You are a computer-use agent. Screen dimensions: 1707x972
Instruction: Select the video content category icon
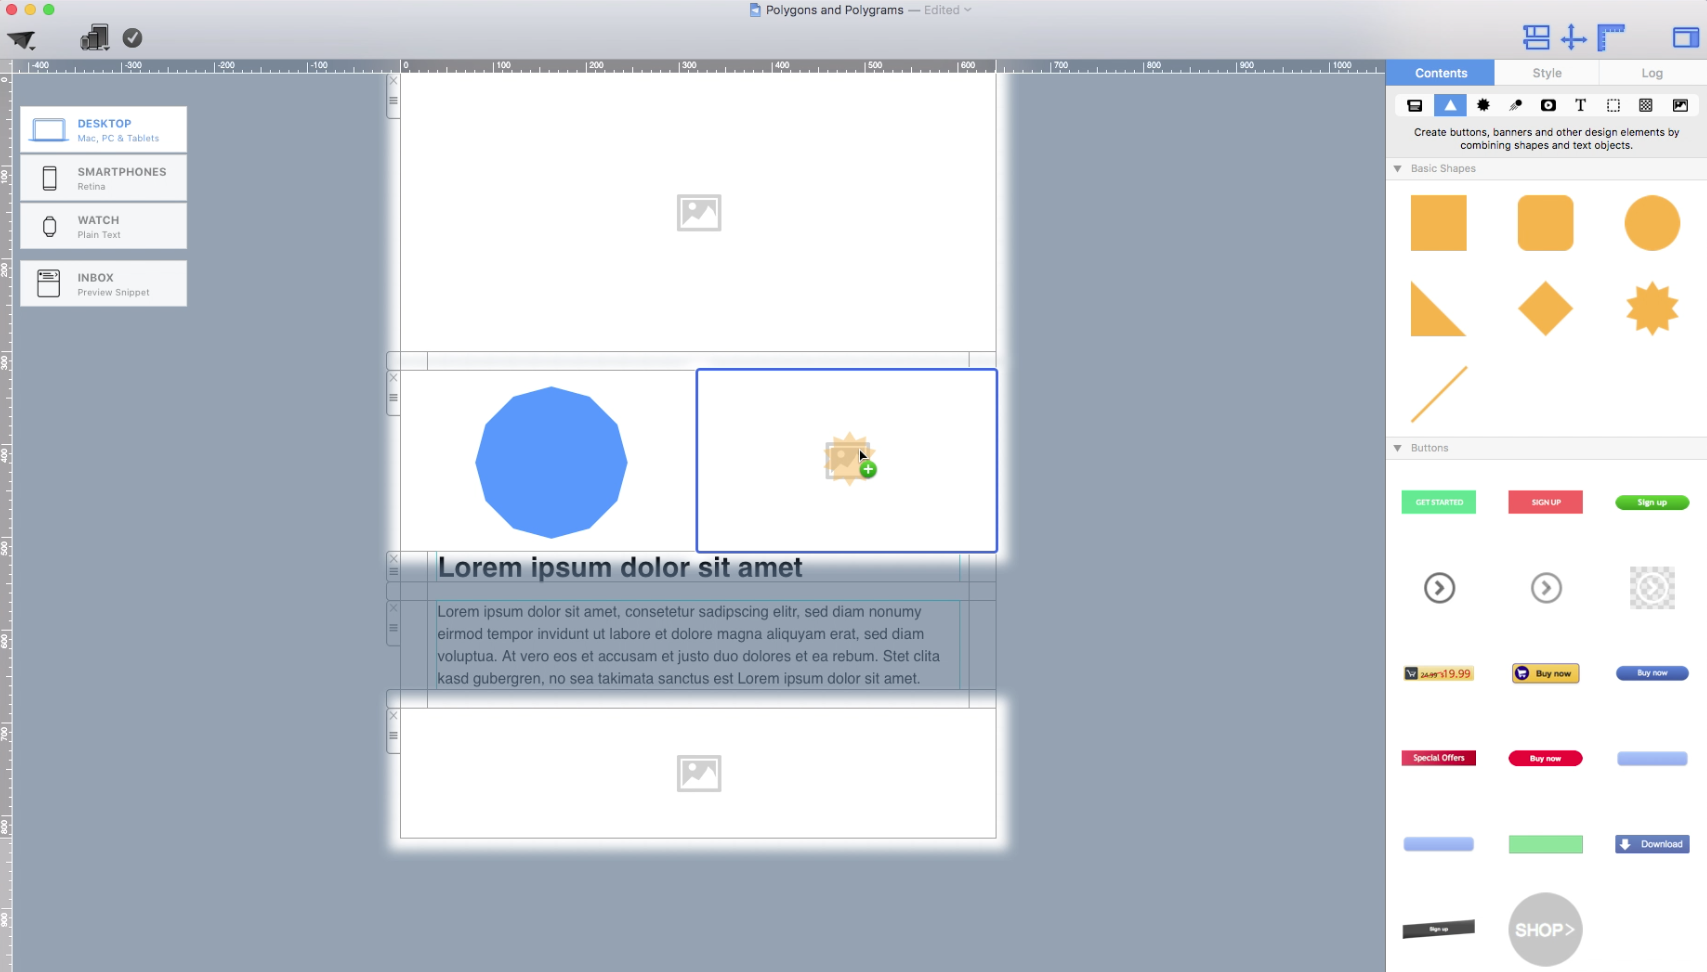[1547, 105]
